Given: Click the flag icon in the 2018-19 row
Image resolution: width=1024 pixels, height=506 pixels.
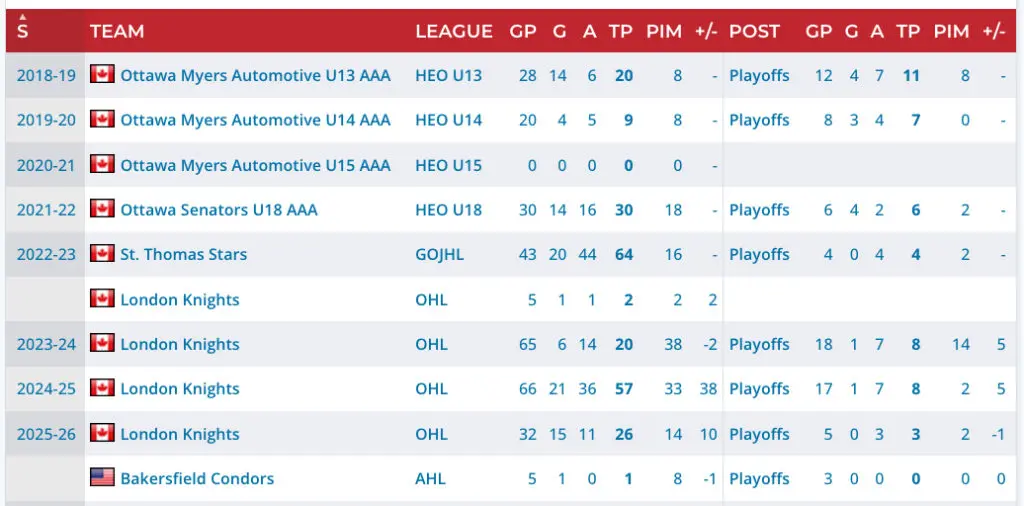Looking at the screenshot, I should point(103,74).
